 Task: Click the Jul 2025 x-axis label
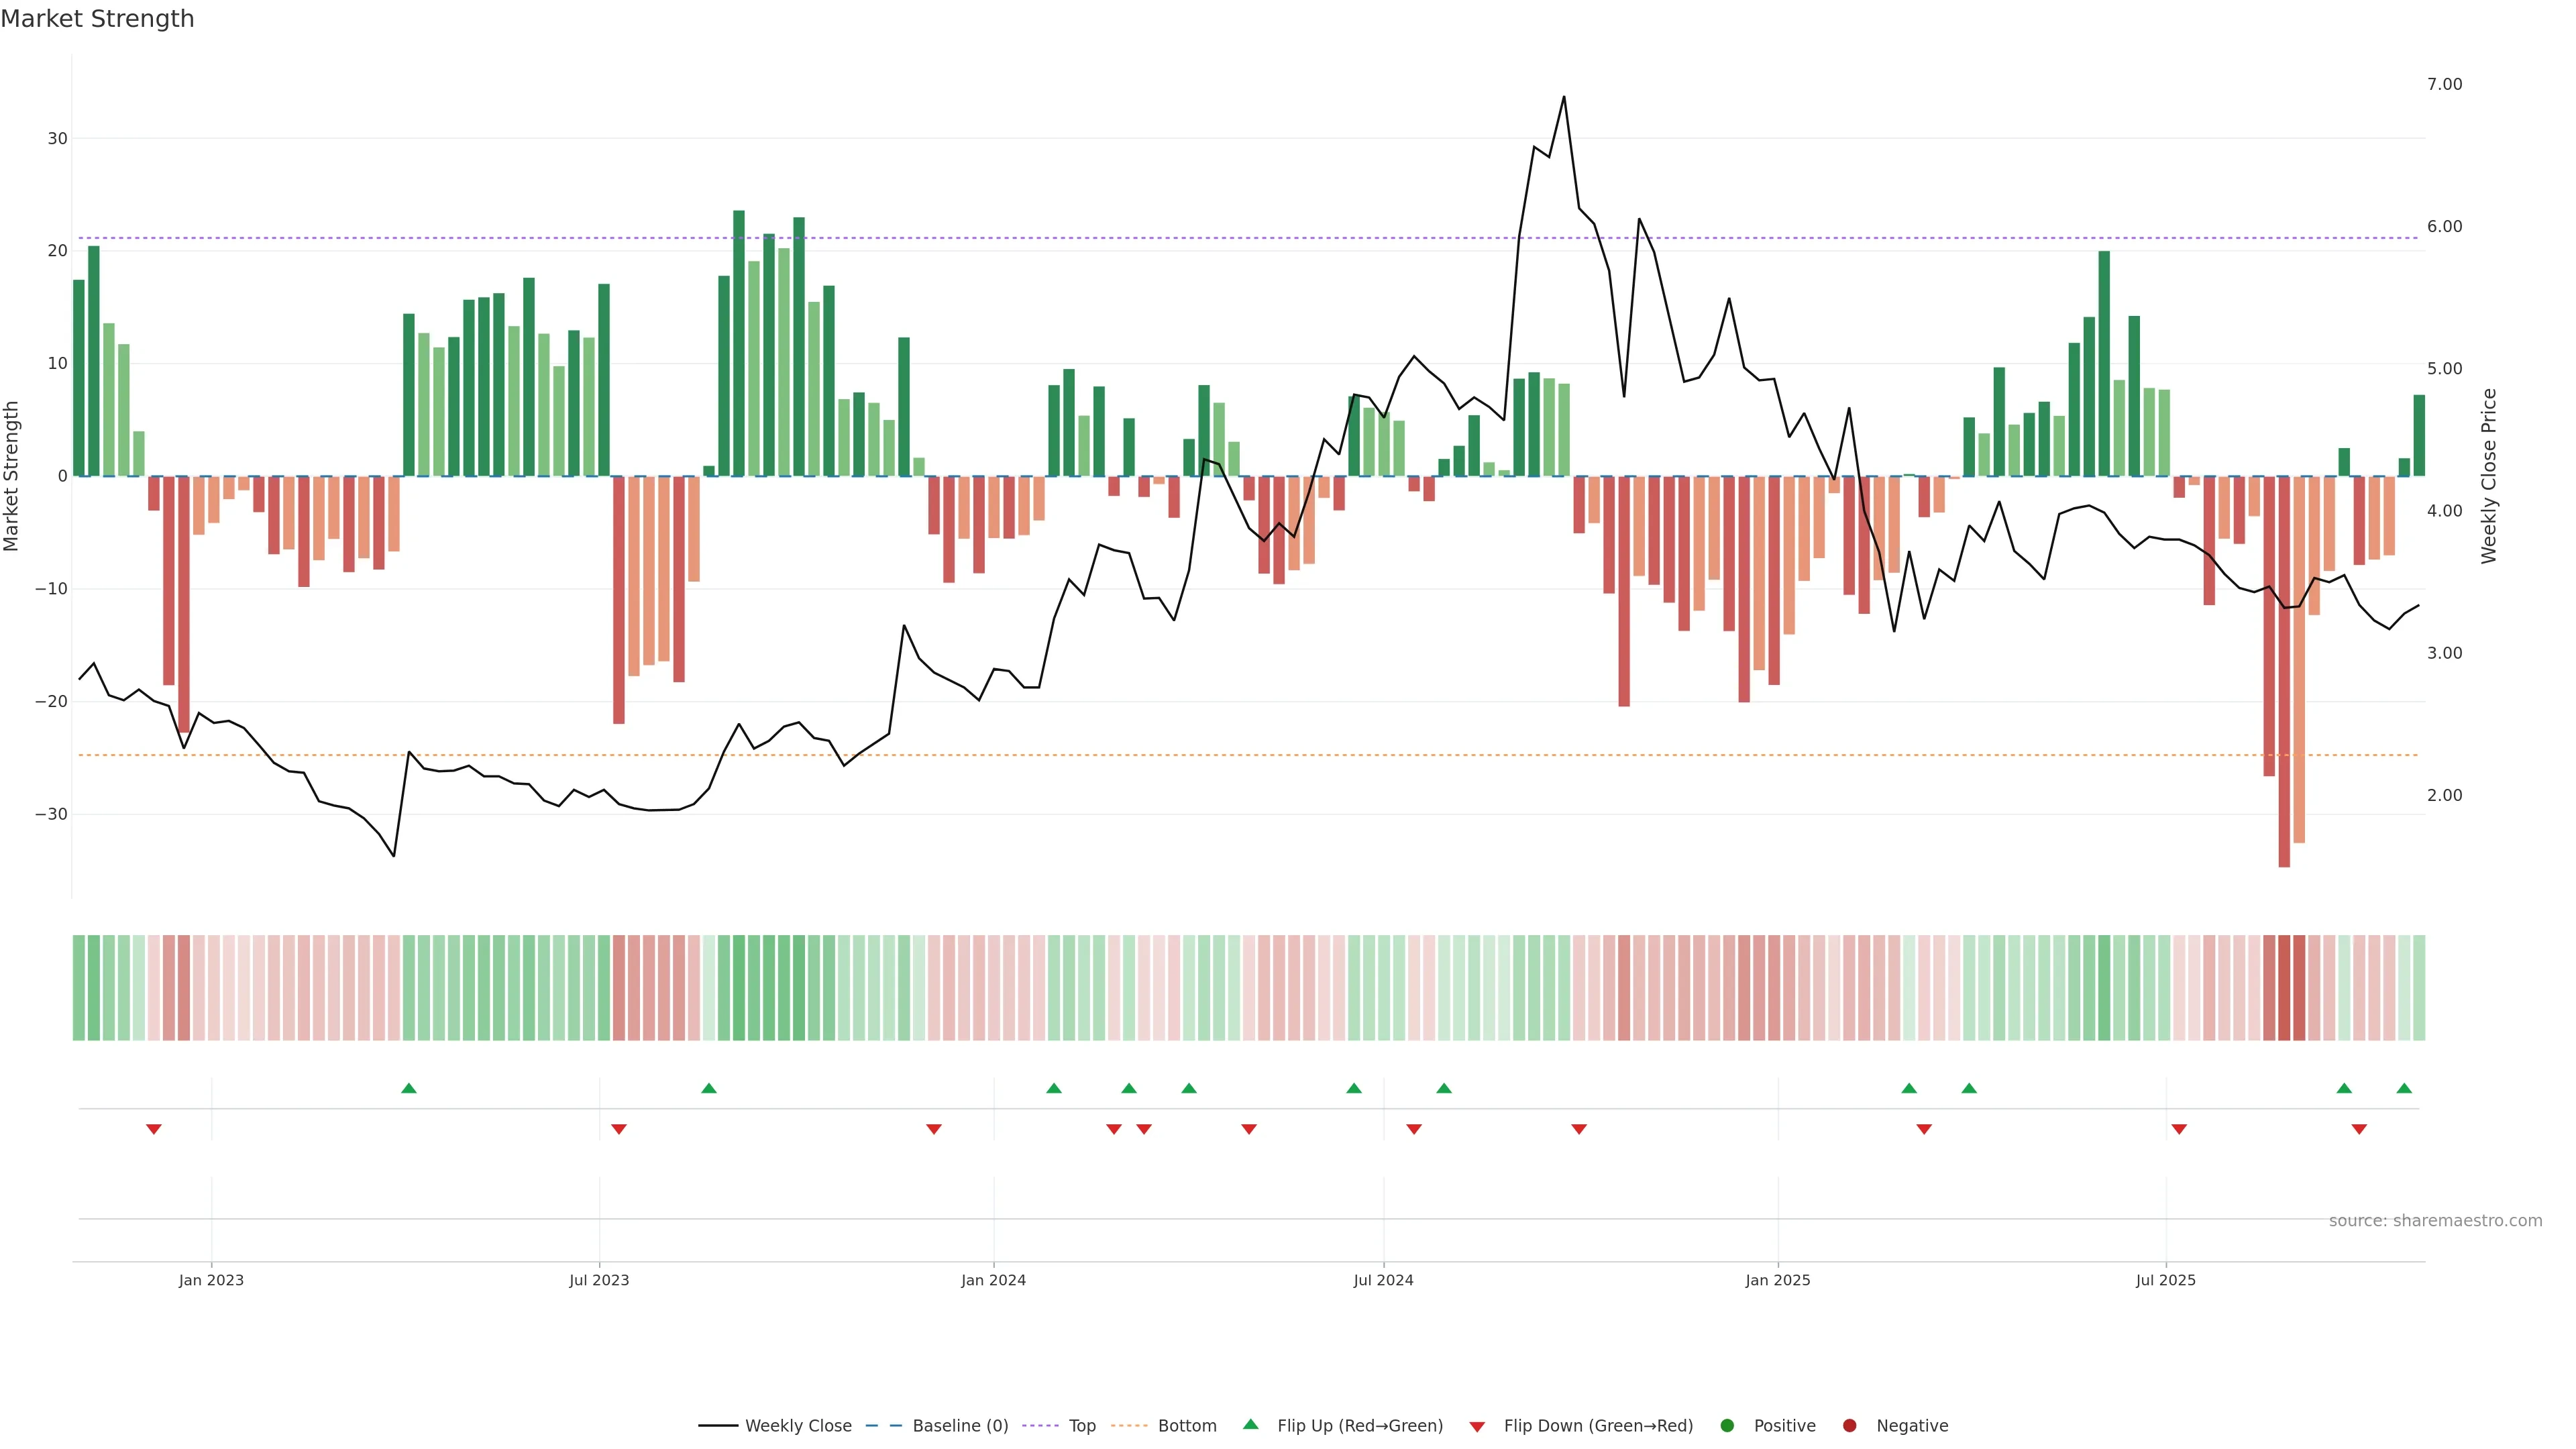pos(2165,1280)
